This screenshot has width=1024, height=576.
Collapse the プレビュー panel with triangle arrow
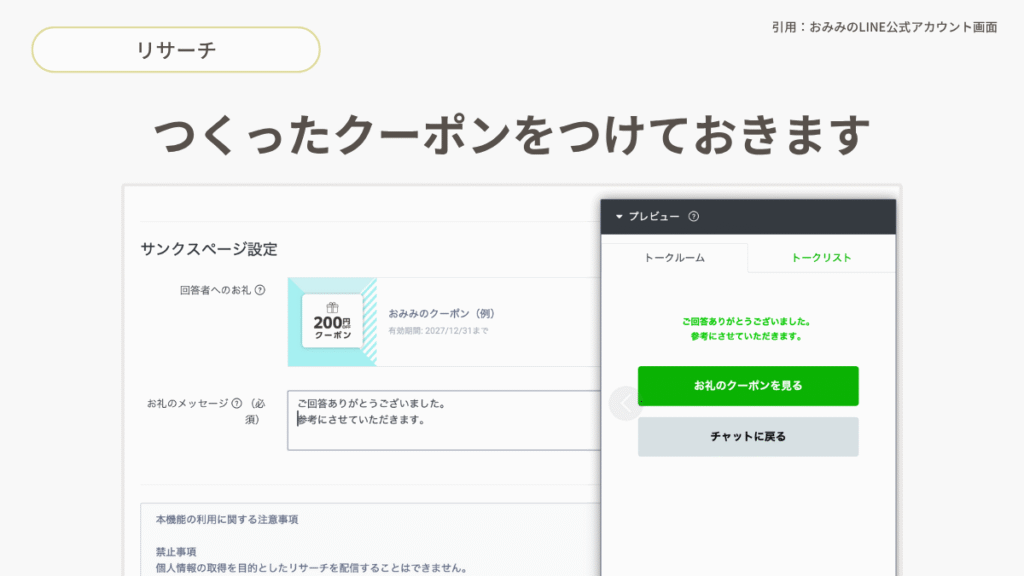click(619, 217)
